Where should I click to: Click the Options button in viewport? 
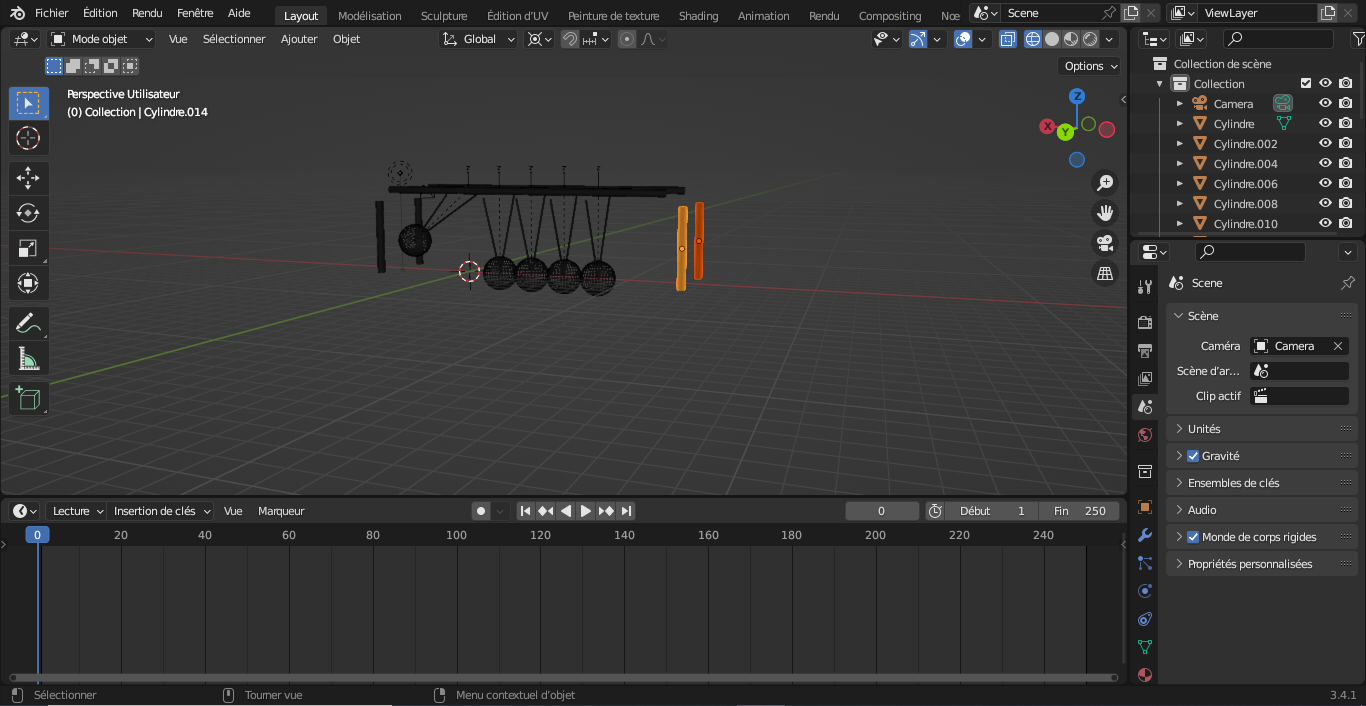pos(1090,66)
